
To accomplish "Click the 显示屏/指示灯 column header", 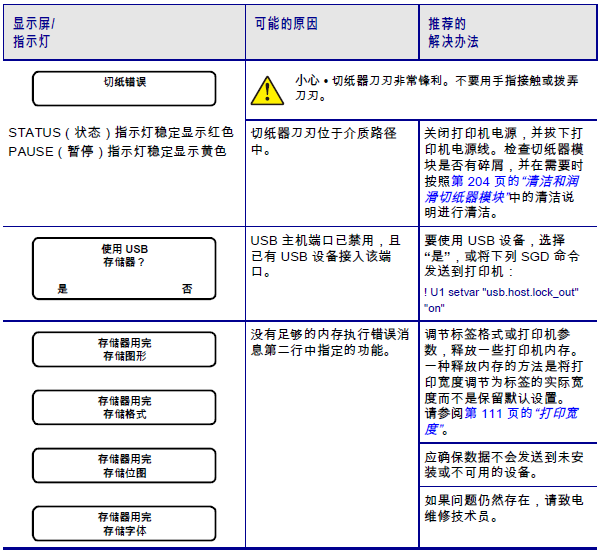I will tap(124, 33).
